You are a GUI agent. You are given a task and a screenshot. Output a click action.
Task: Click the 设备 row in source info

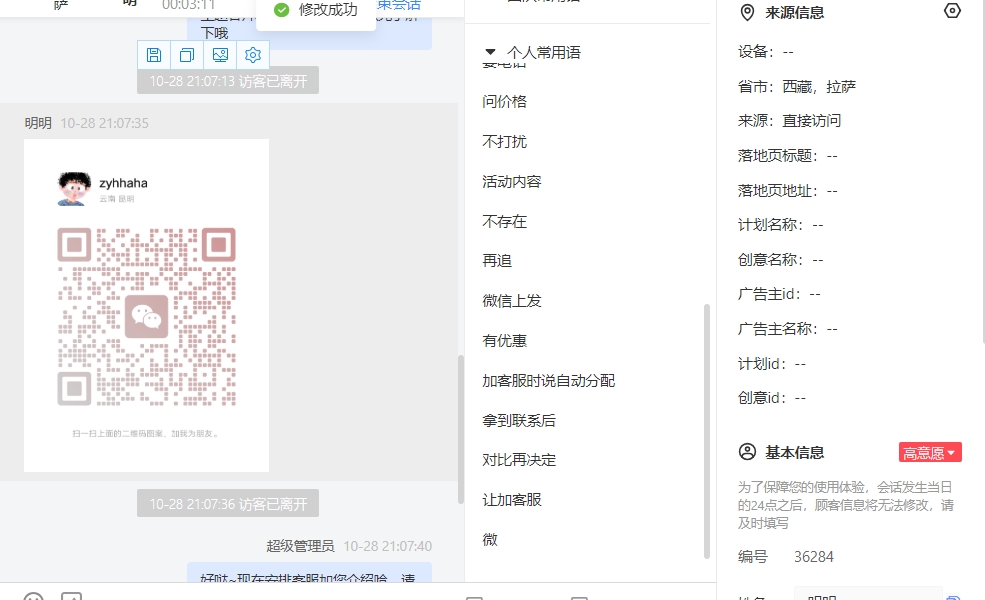coord(766,52)
